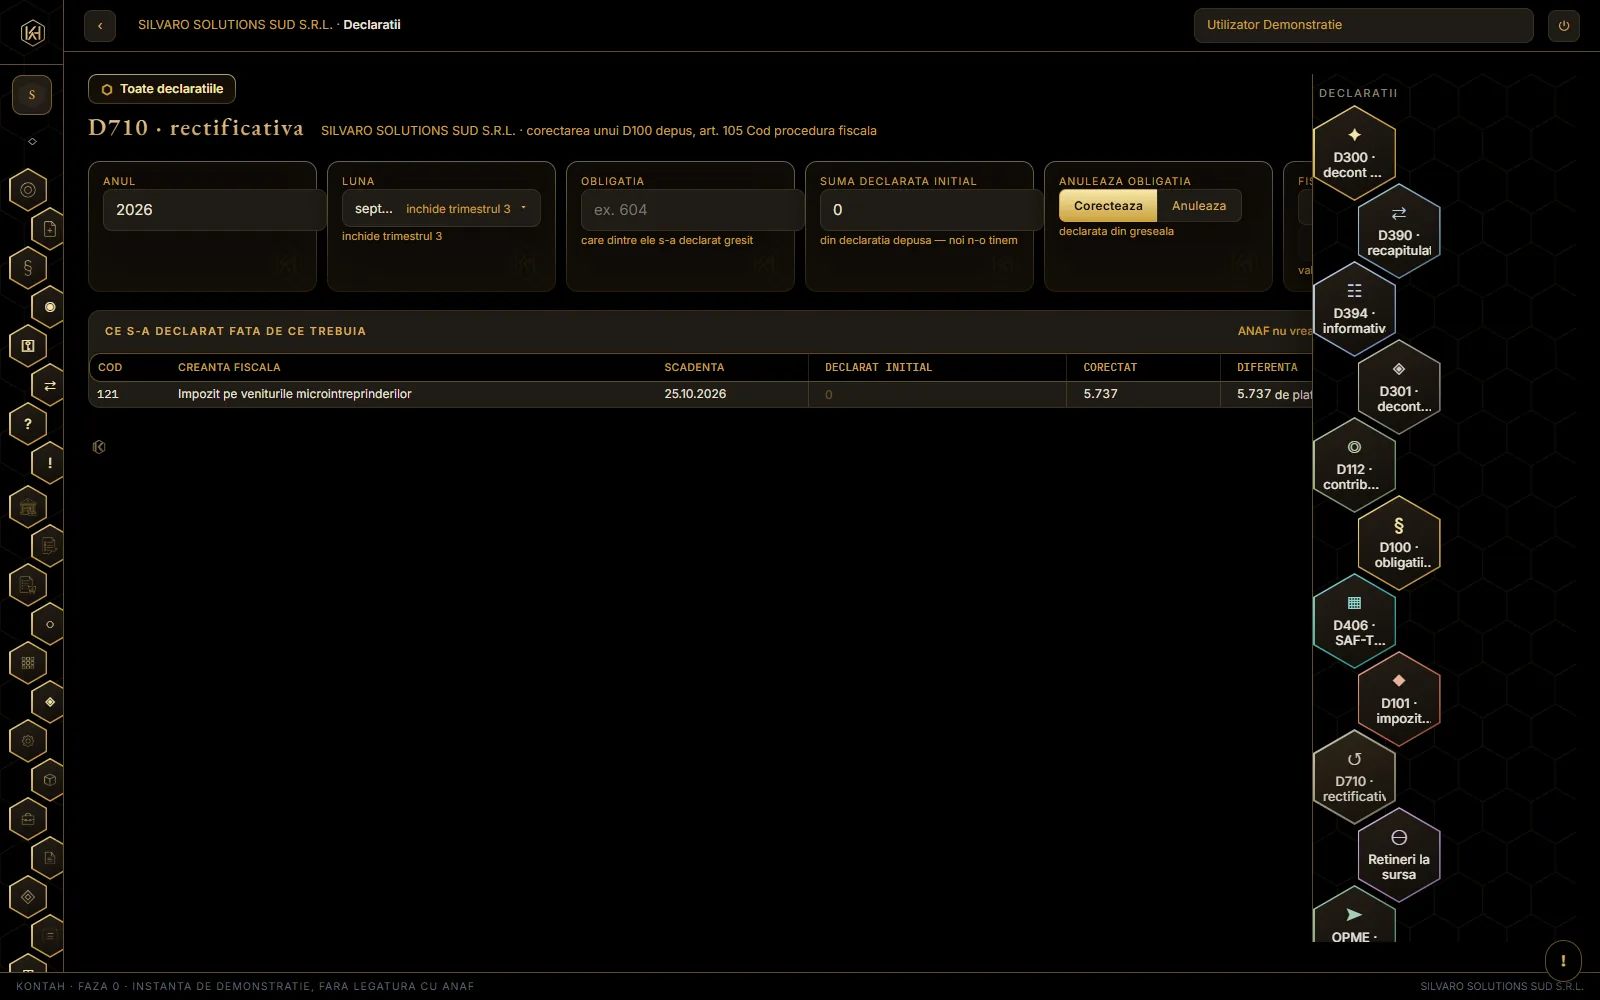Select the cube icon in the sidebar
1600x1000 pixels.
[49, 780]
